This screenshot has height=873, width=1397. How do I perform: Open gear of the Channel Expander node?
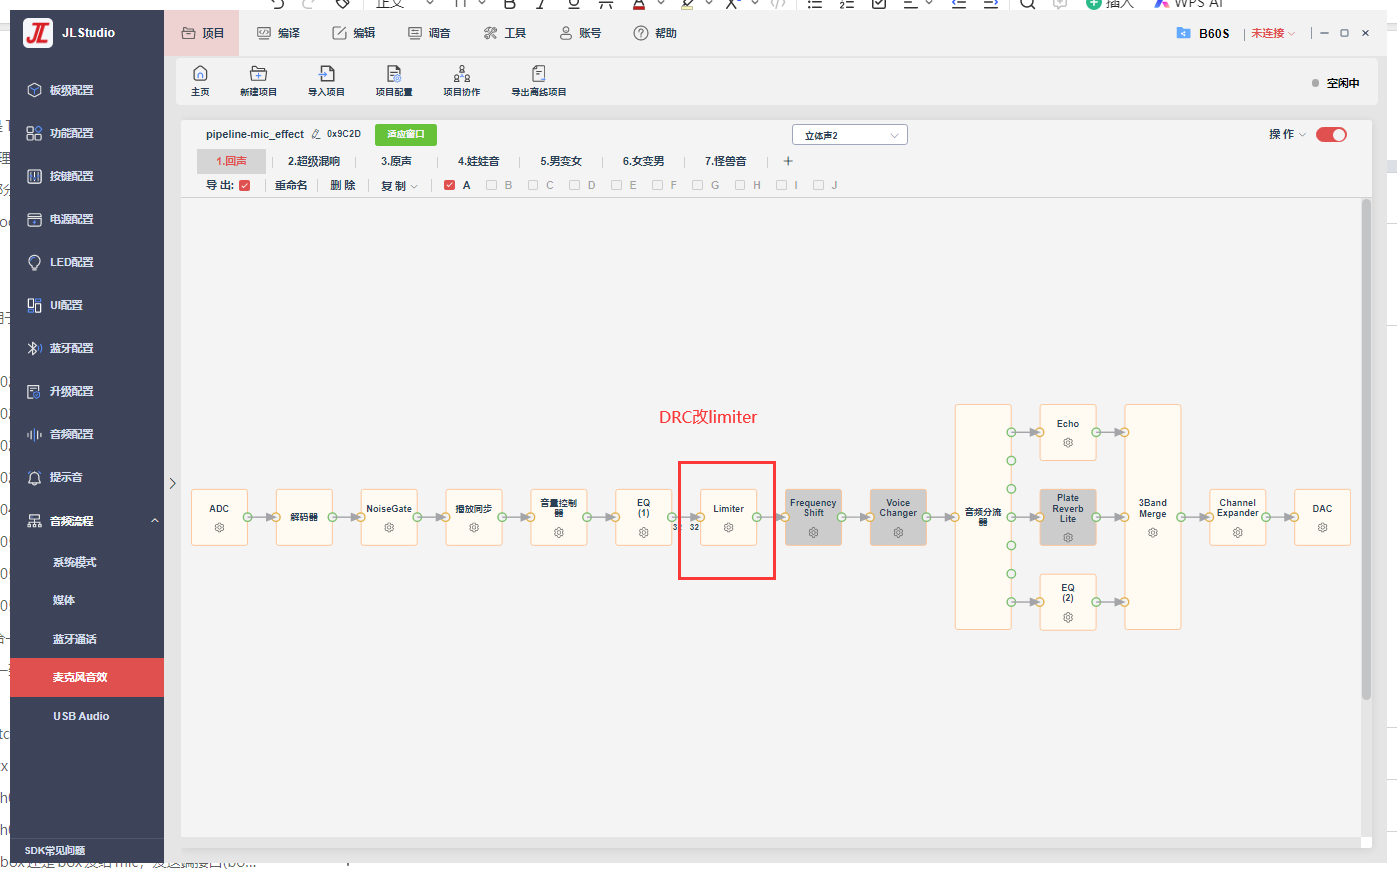pos(1237,533)
